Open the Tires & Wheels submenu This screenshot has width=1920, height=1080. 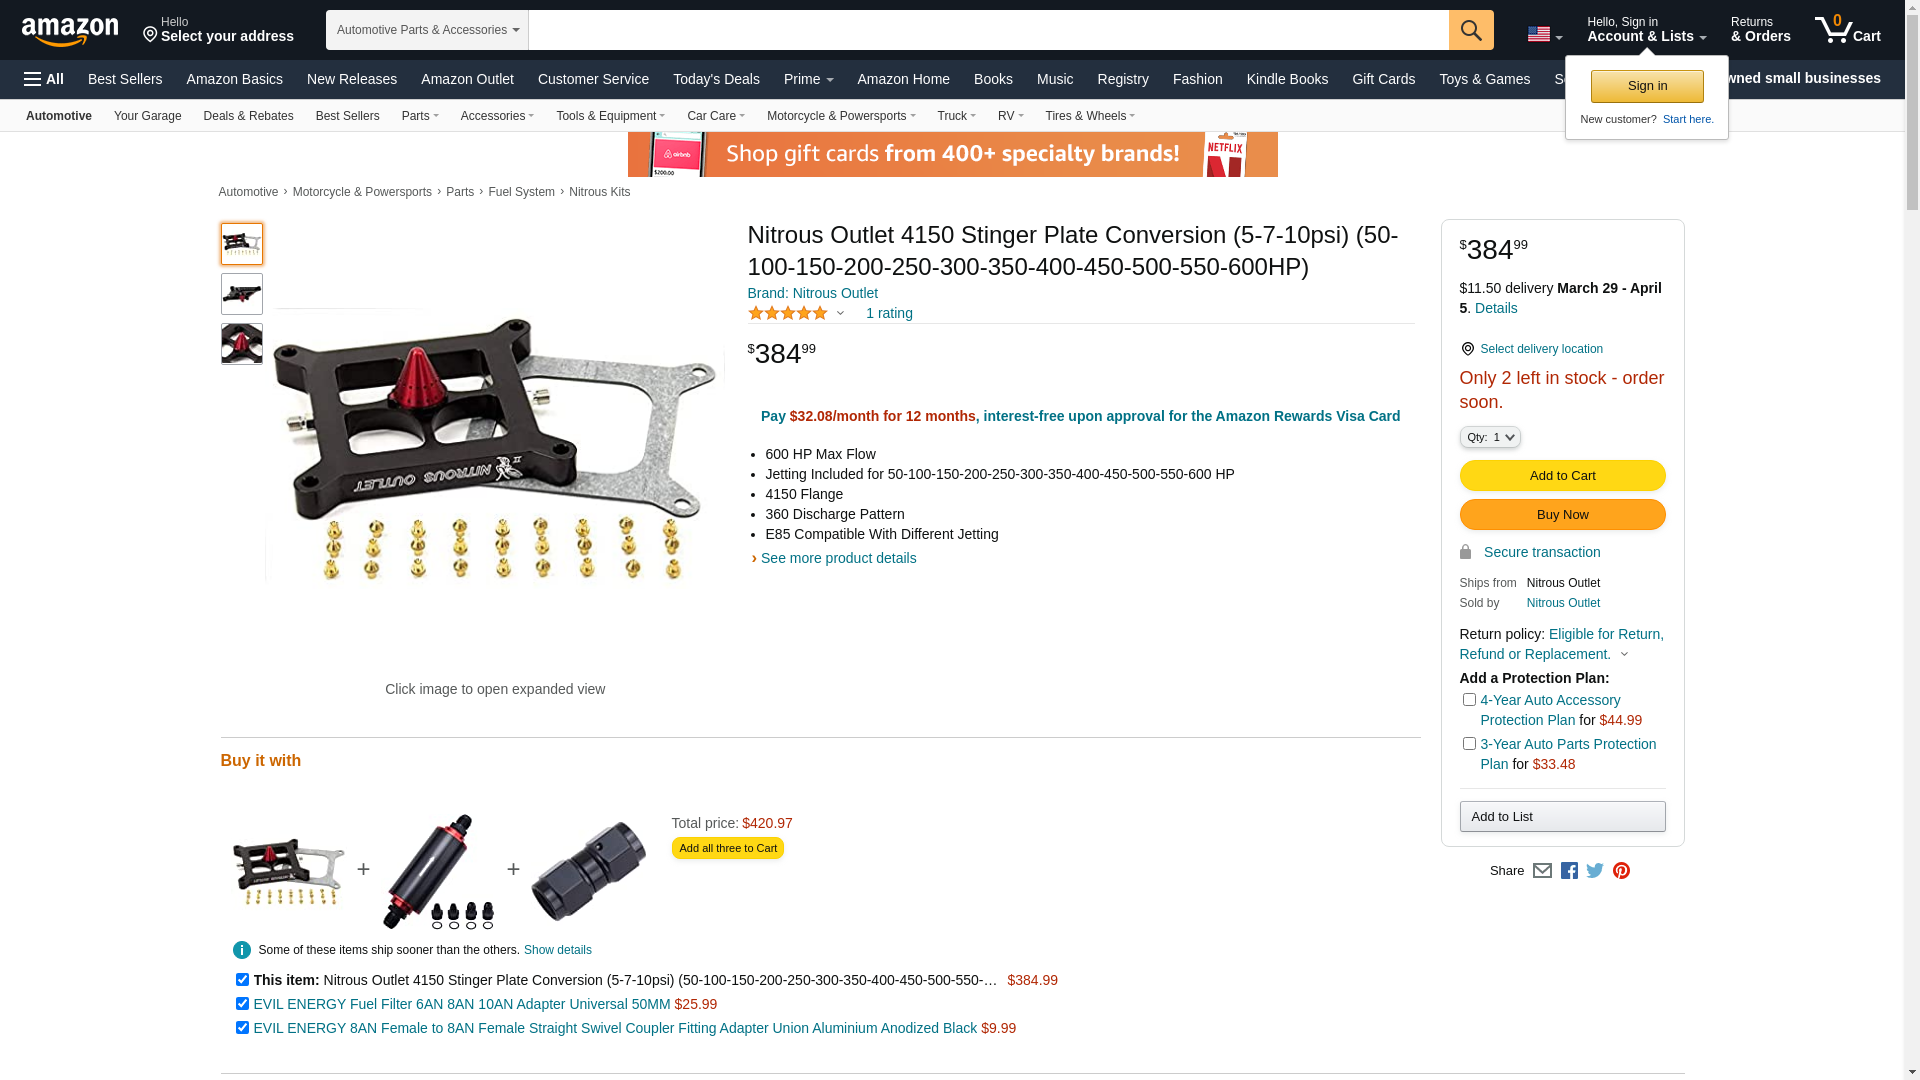[x=1090, y=116]
